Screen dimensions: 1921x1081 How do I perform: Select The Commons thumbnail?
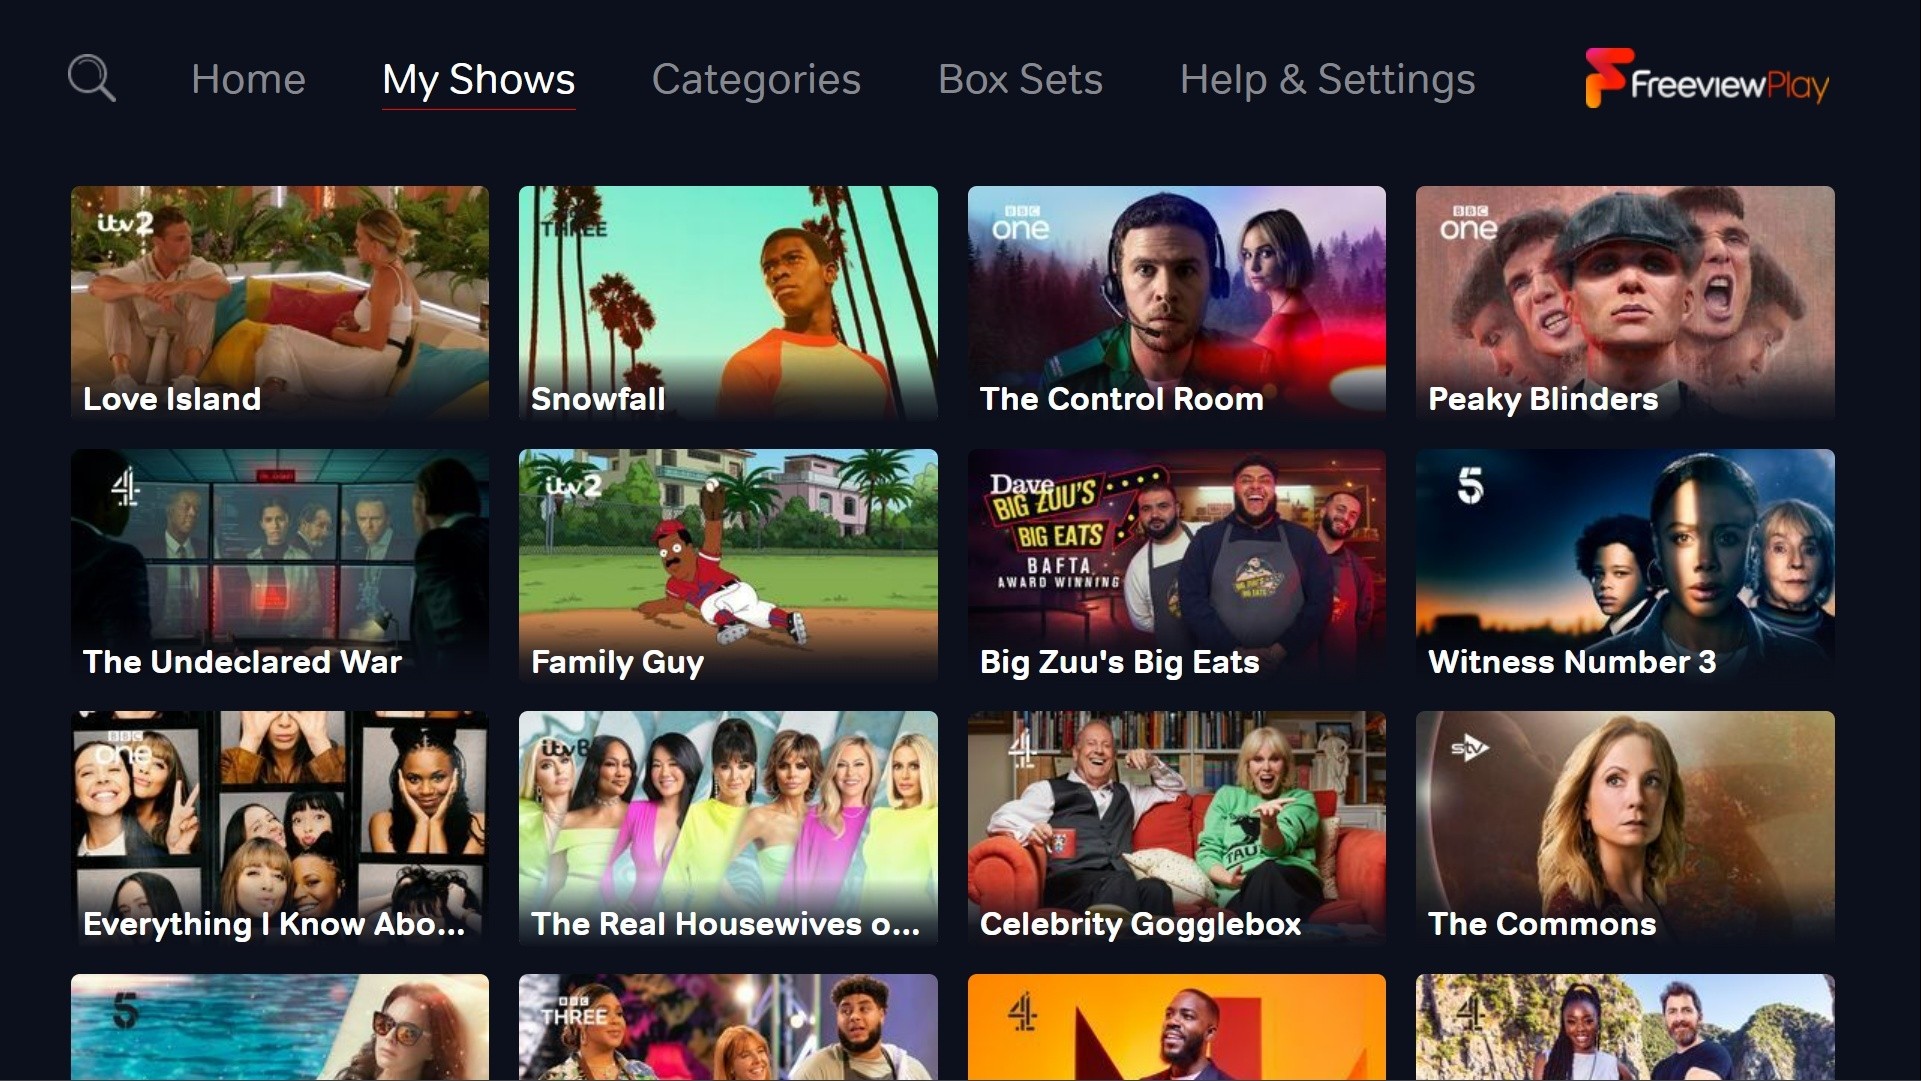pyautogui.click(x=1625, y=828)
